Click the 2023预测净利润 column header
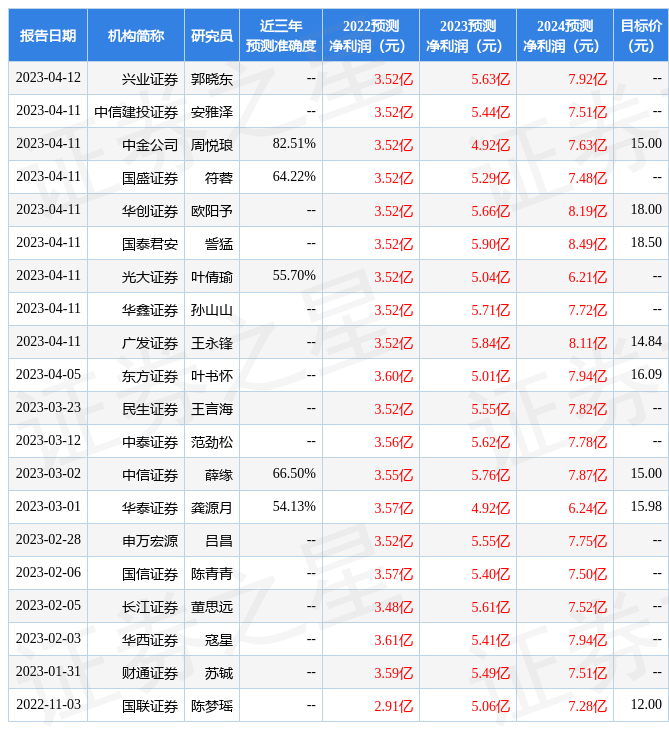This screenshot has height=730, width=669. [468, 35]
